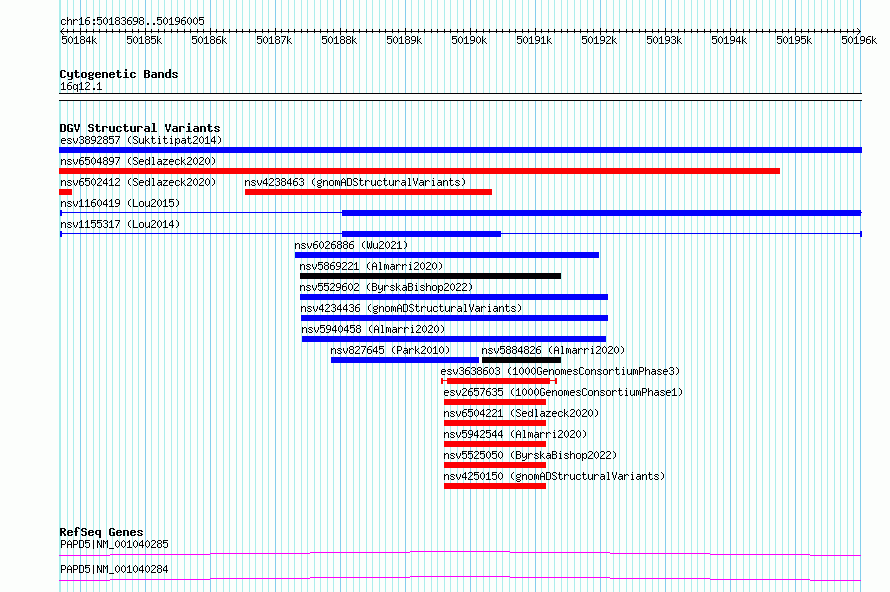Open nsv6504897 (Sedlazeck2020) variant label
The width and height of the screenshot is (890, 592).
(x=138, y=161)
